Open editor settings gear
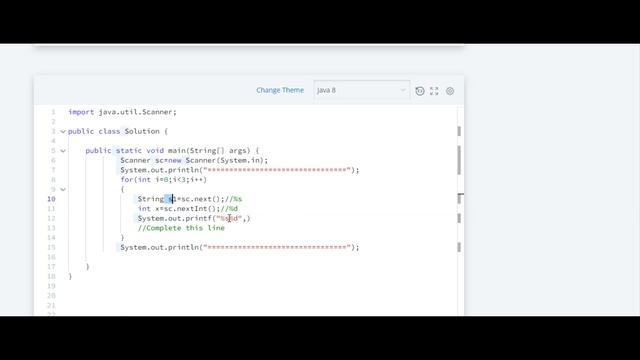 click(x=450, y=91)
